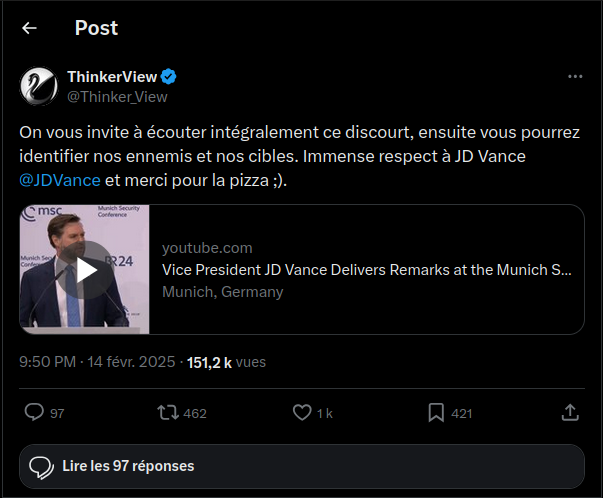Open the ThinkerView profile avatar

click(x=38, y=86)
